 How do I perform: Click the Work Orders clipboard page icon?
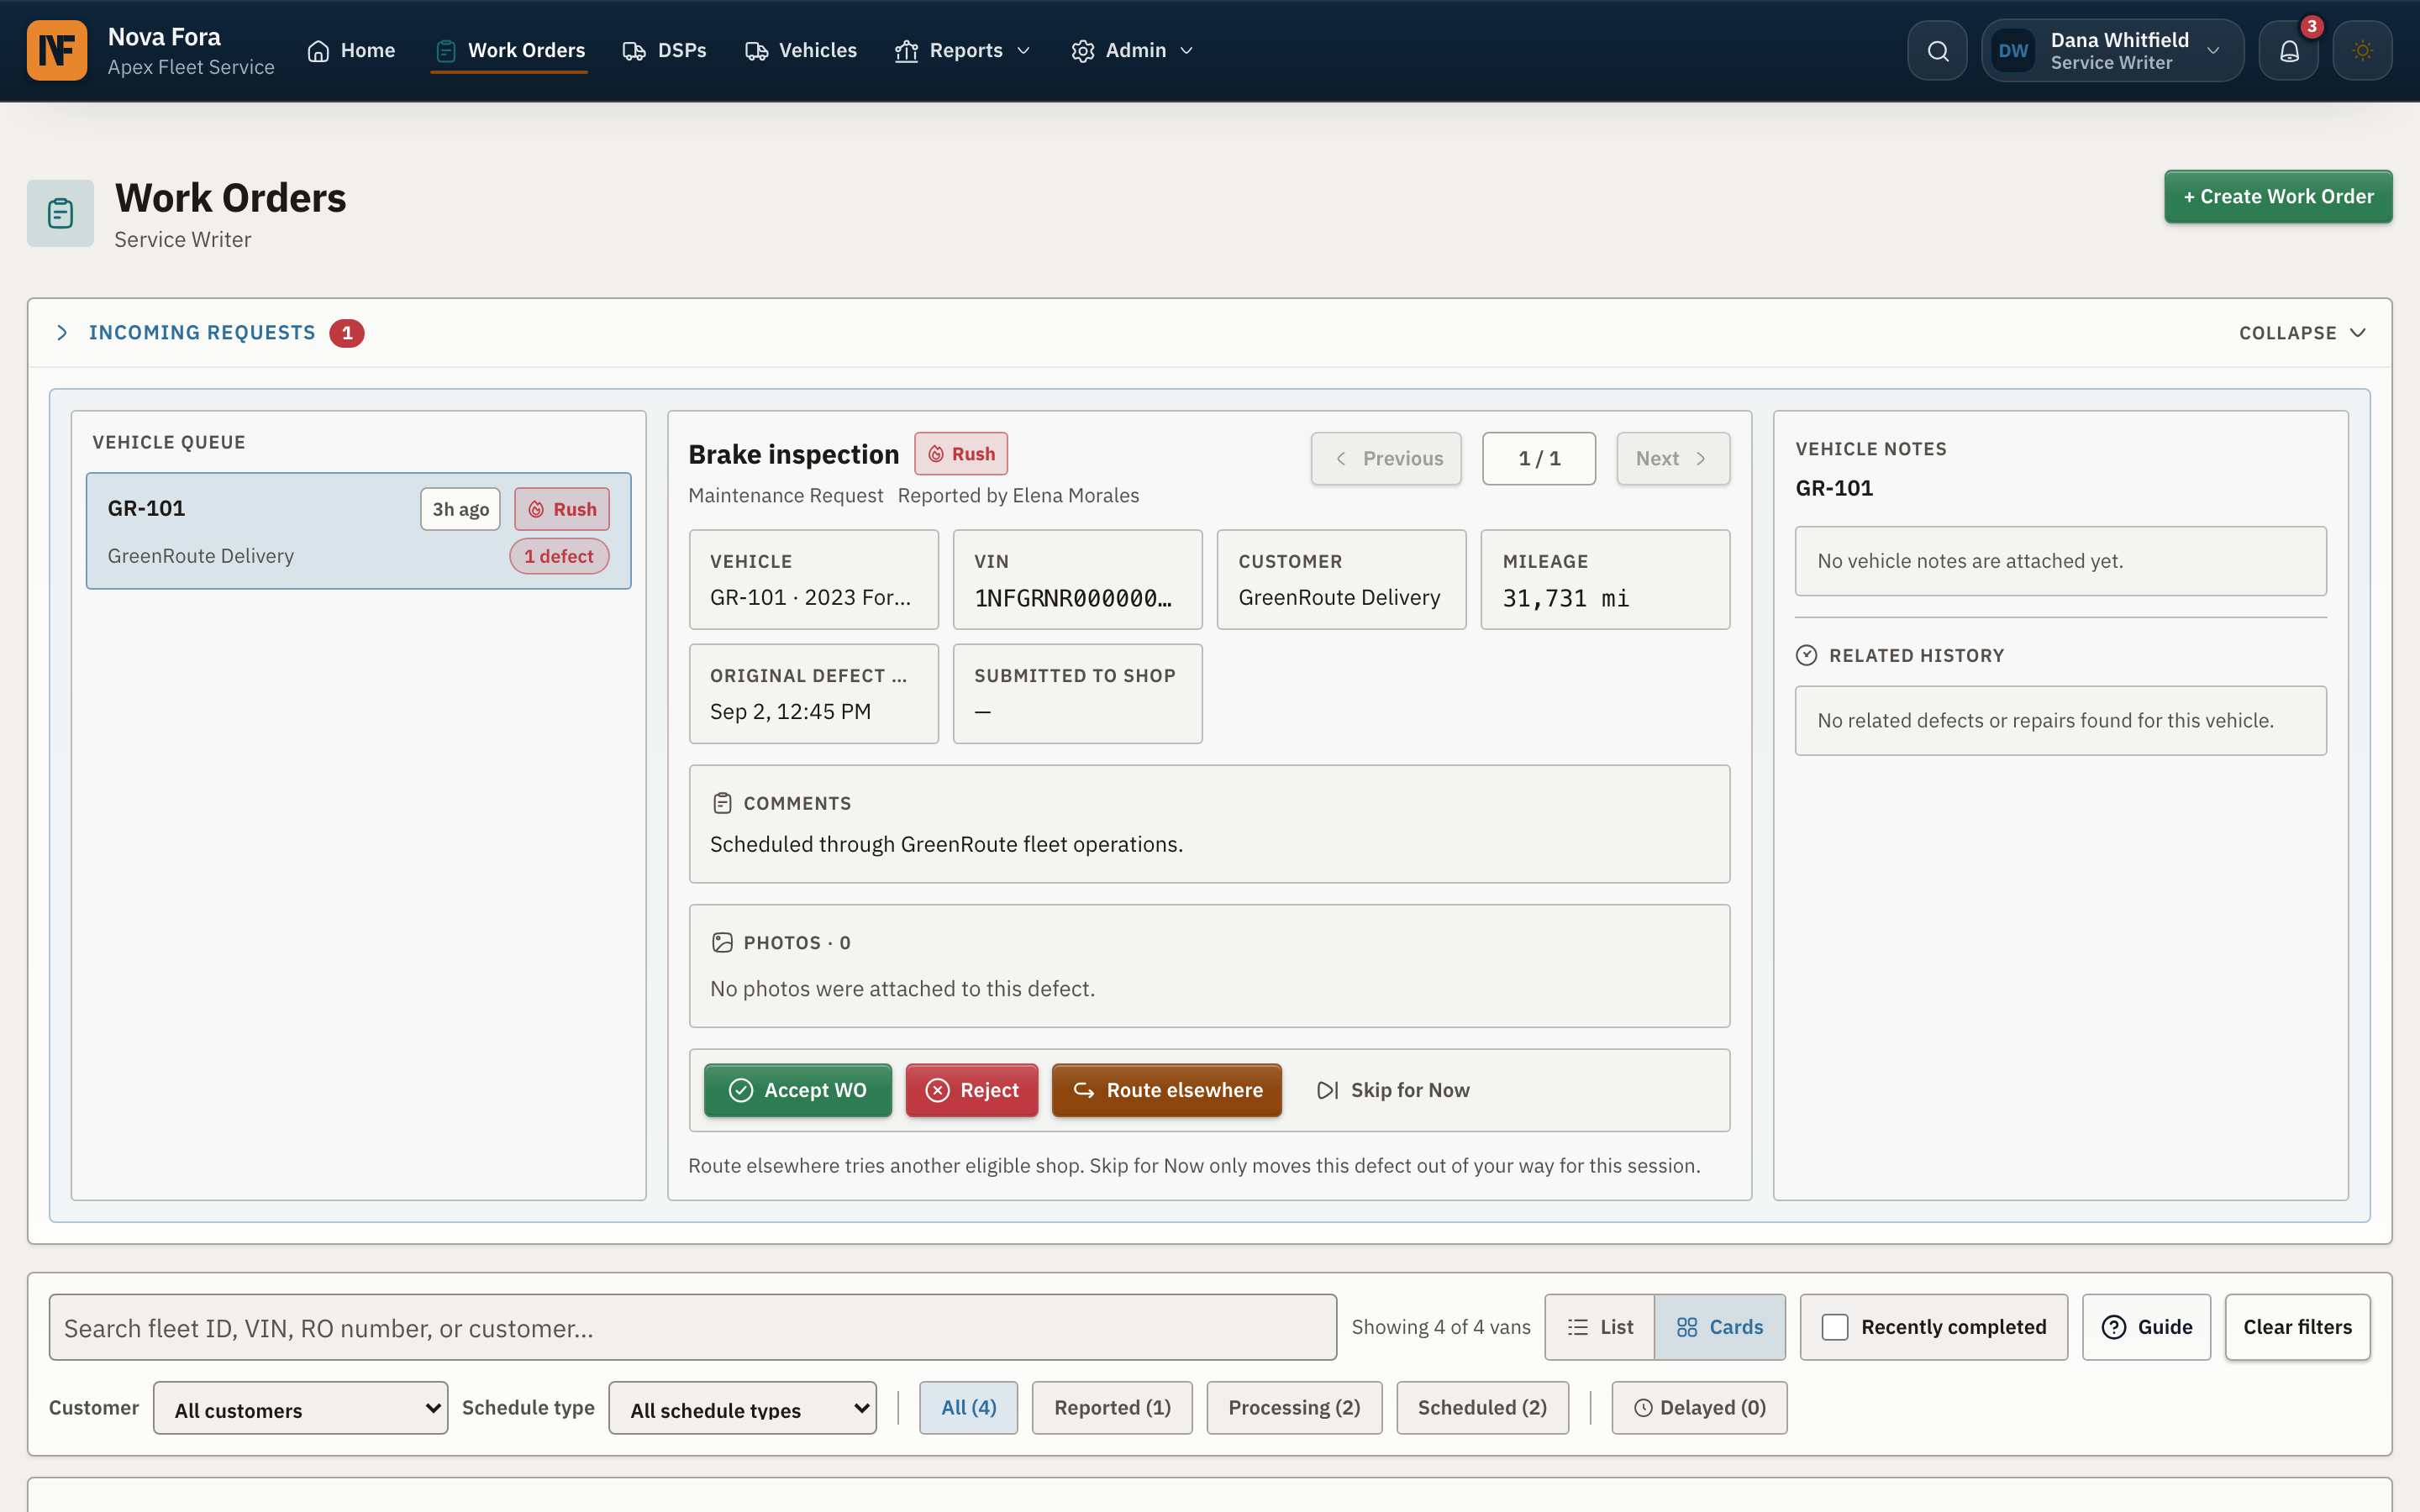click(x=60, y=213)
